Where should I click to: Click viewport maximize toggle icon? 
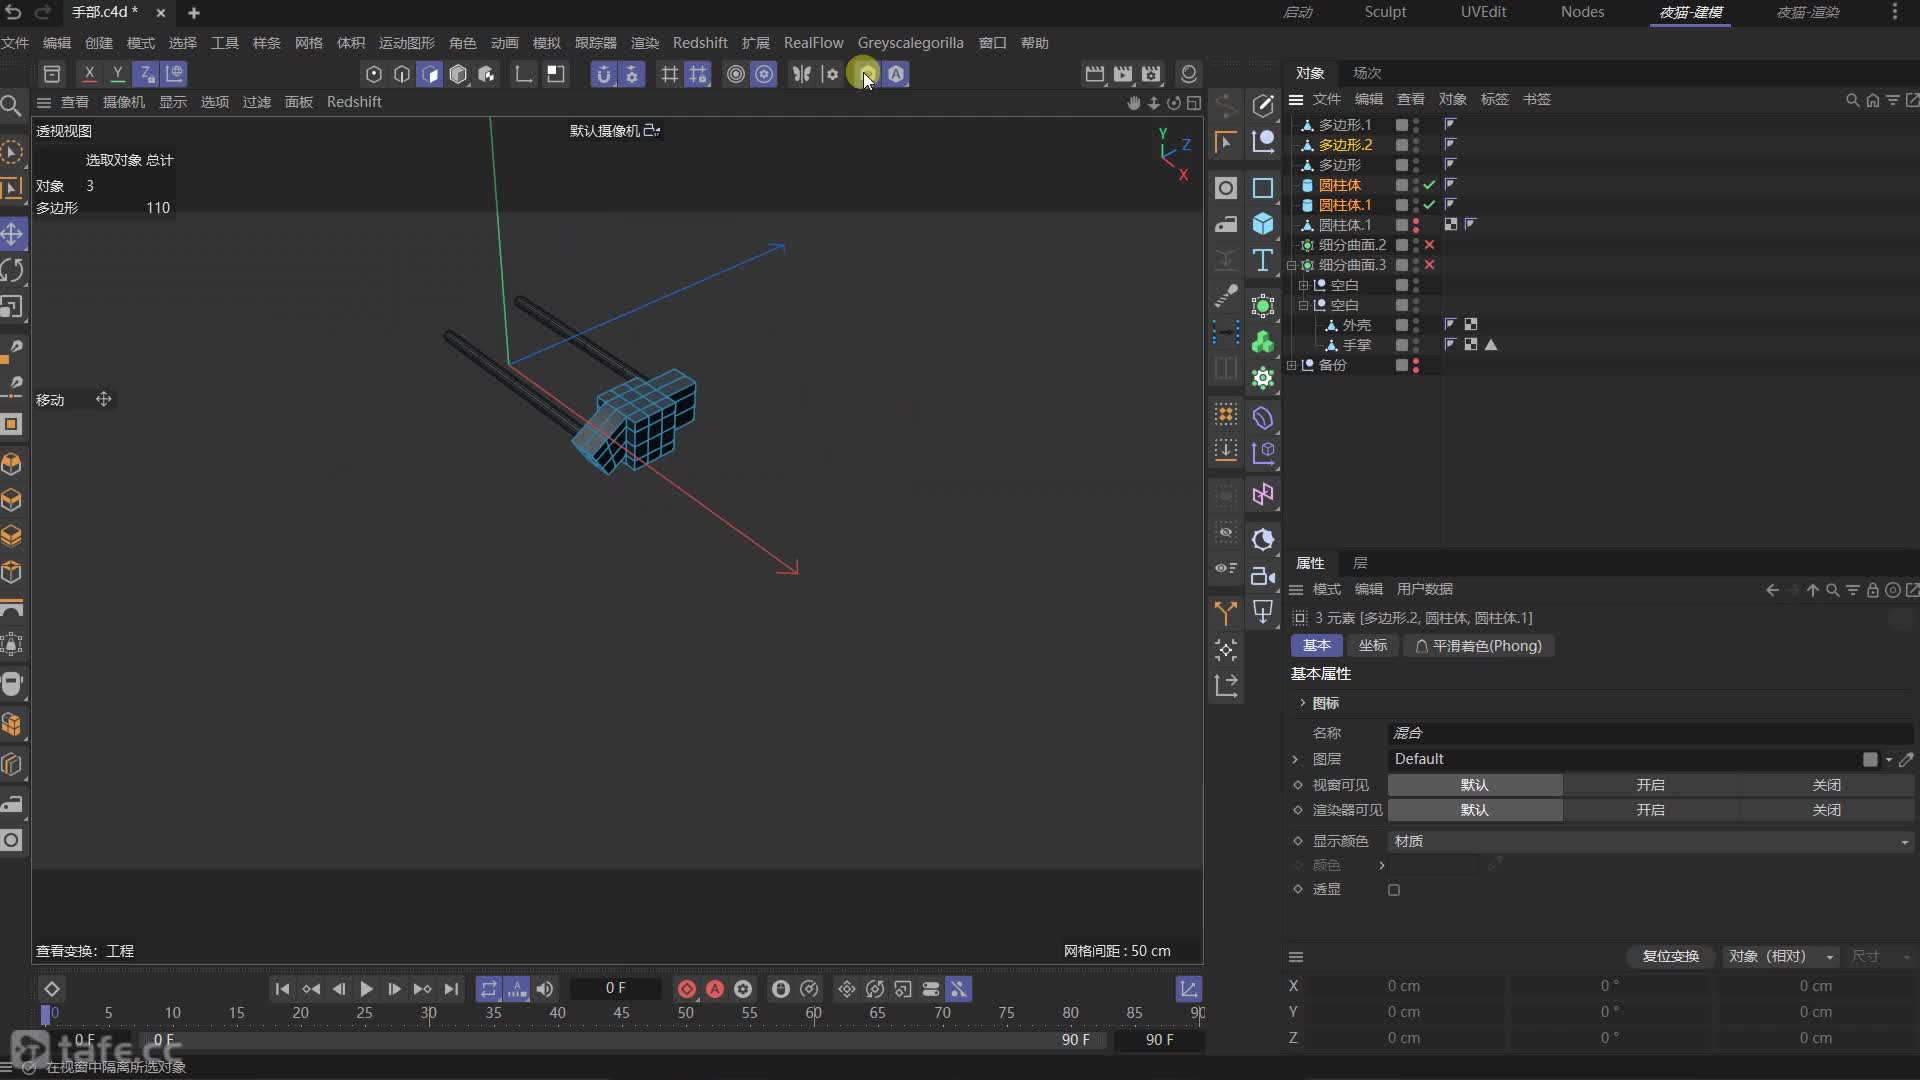(1194, 102)
